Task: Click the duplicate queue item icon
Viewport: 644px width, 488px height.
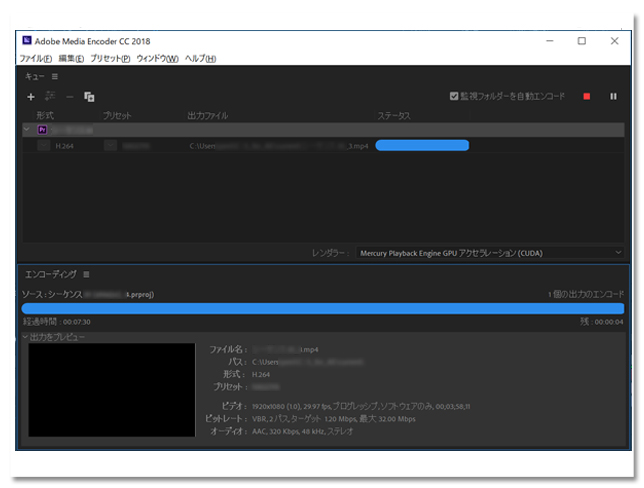Action: coord(89,97)
